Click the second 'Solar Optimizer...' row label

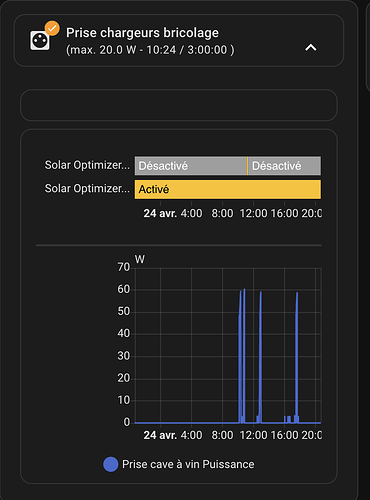pos(87,189)
